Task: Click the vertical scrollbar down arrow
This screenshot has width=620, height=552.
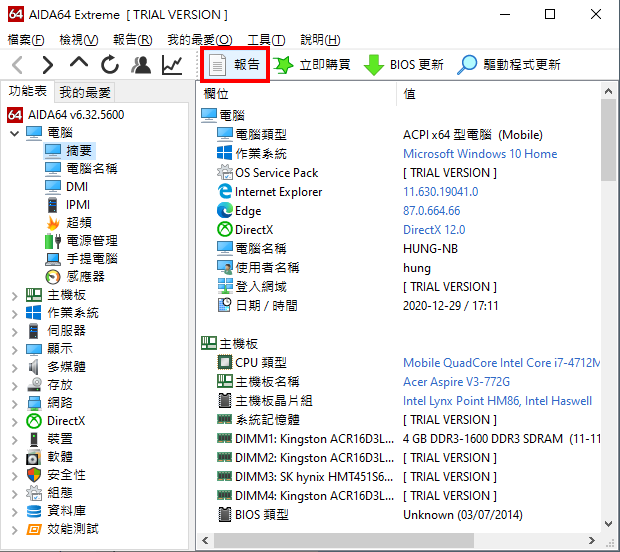Action: (x=609, y=524)
